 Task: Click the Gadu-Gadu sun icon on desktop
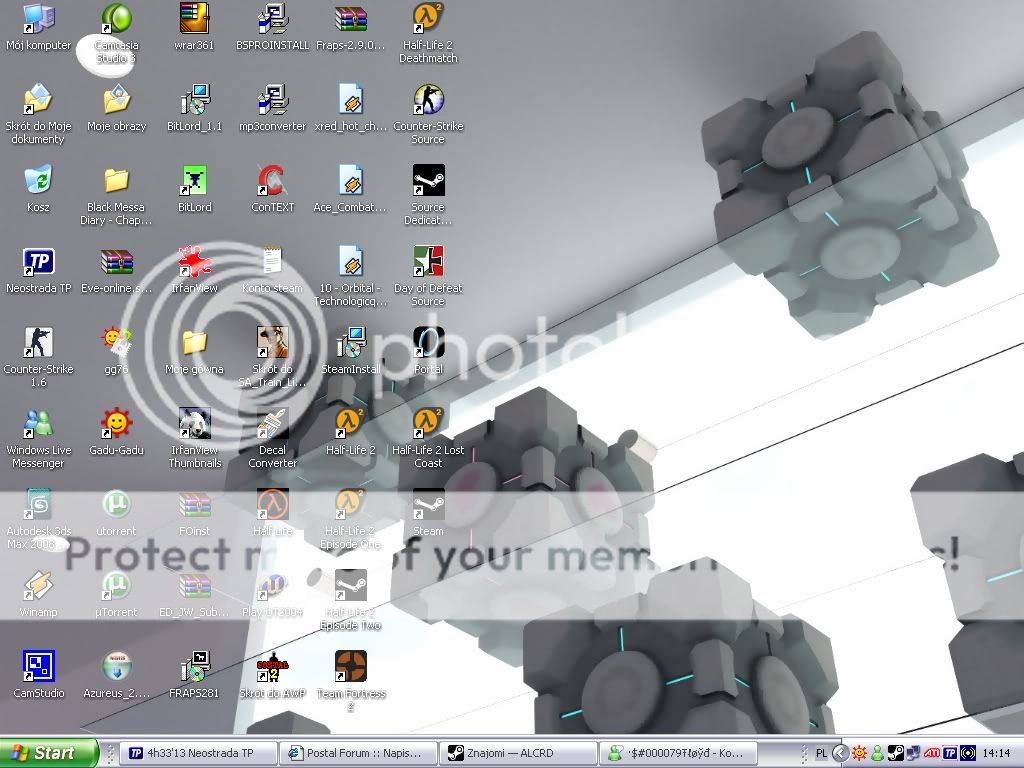(116, 425)
